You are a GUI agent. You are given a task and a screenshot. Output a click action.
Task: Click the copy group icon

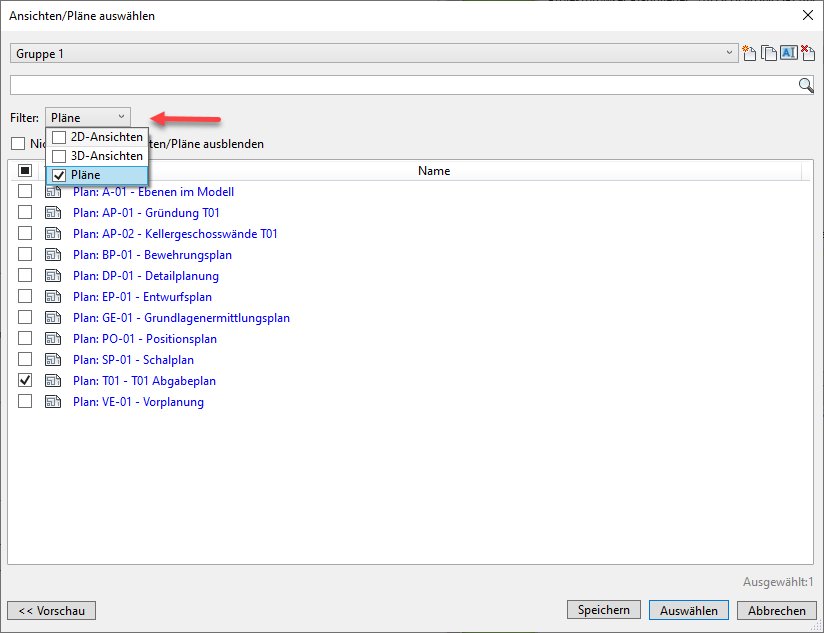[x=768, y=54]
